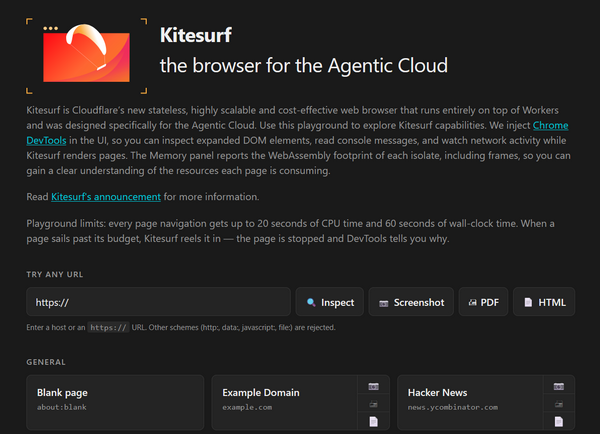The height and width of the screenshot is (434, 600).
Task: Click the Screenshot button next to Inspect
Action: (411, 302)
